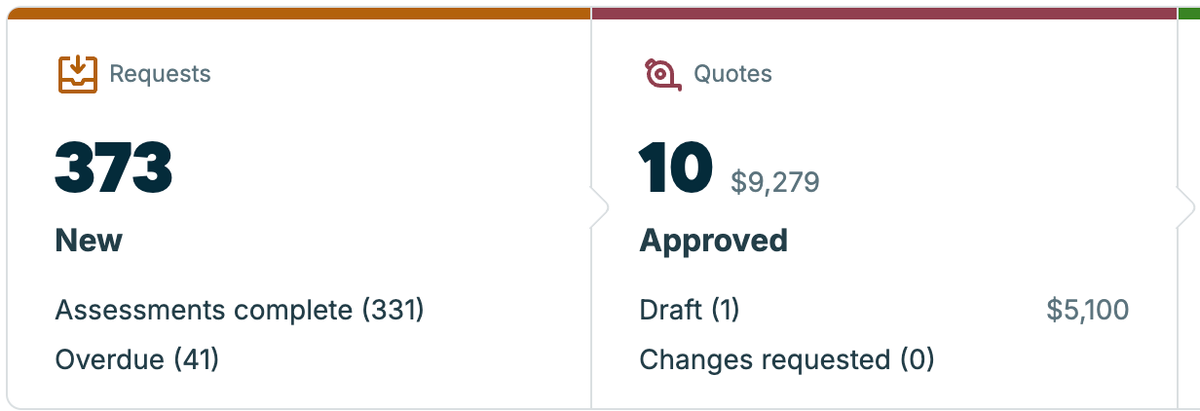Click the maroon bar above Quotes card
The height and width of the screenshot is (411, 1200).
884,13
